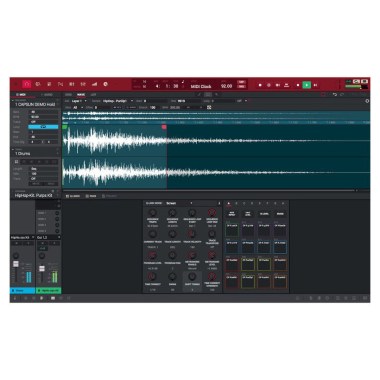Viewport: 380px width, 380px height.
Task: Click the Play Start button beside Play
Action: pyautogui.click(x=315, y=85)
